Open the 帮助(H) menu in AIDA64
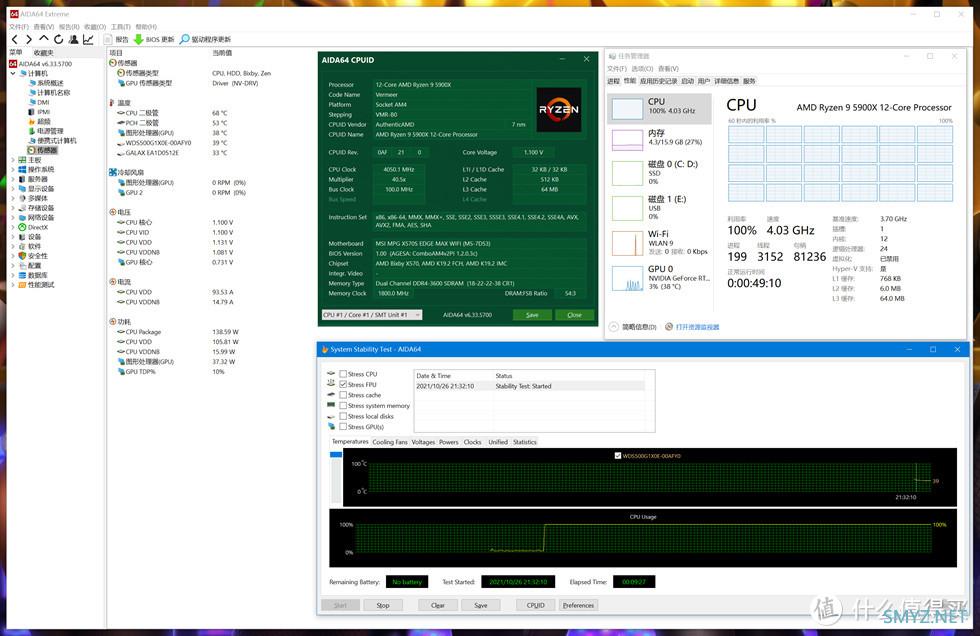Viewport: 980px width, 636px height. (146, 27)
